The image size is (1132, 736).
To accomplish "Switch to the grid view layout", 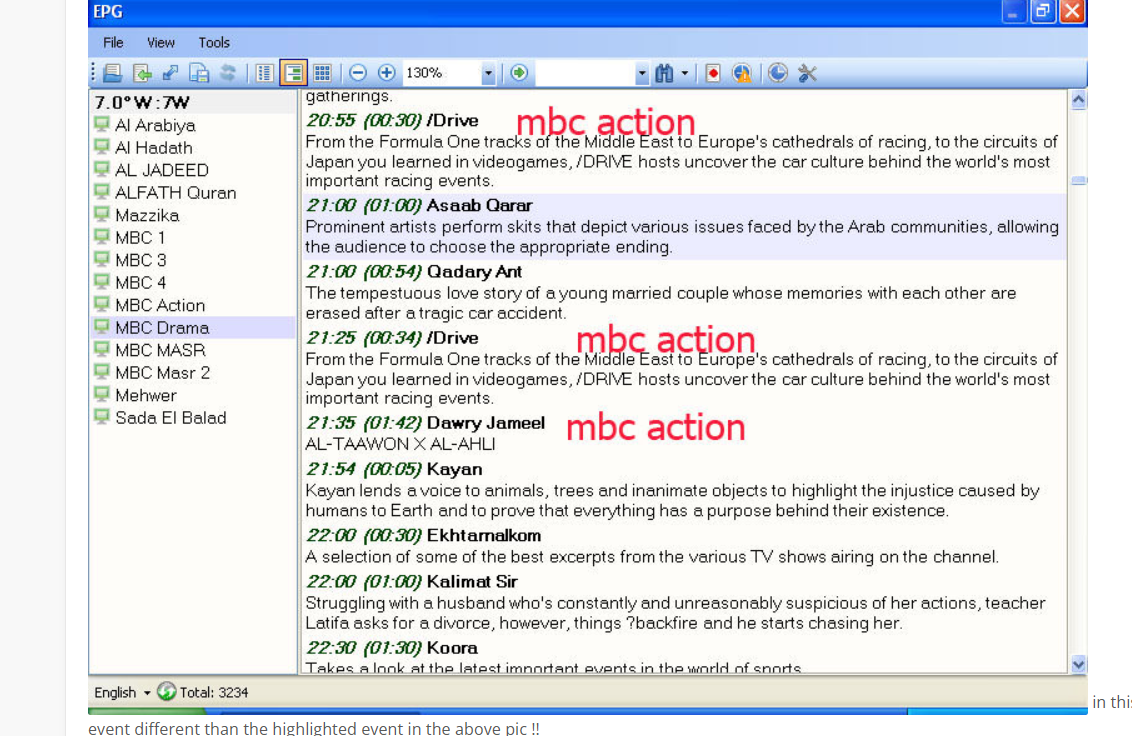I will [322, 73].
